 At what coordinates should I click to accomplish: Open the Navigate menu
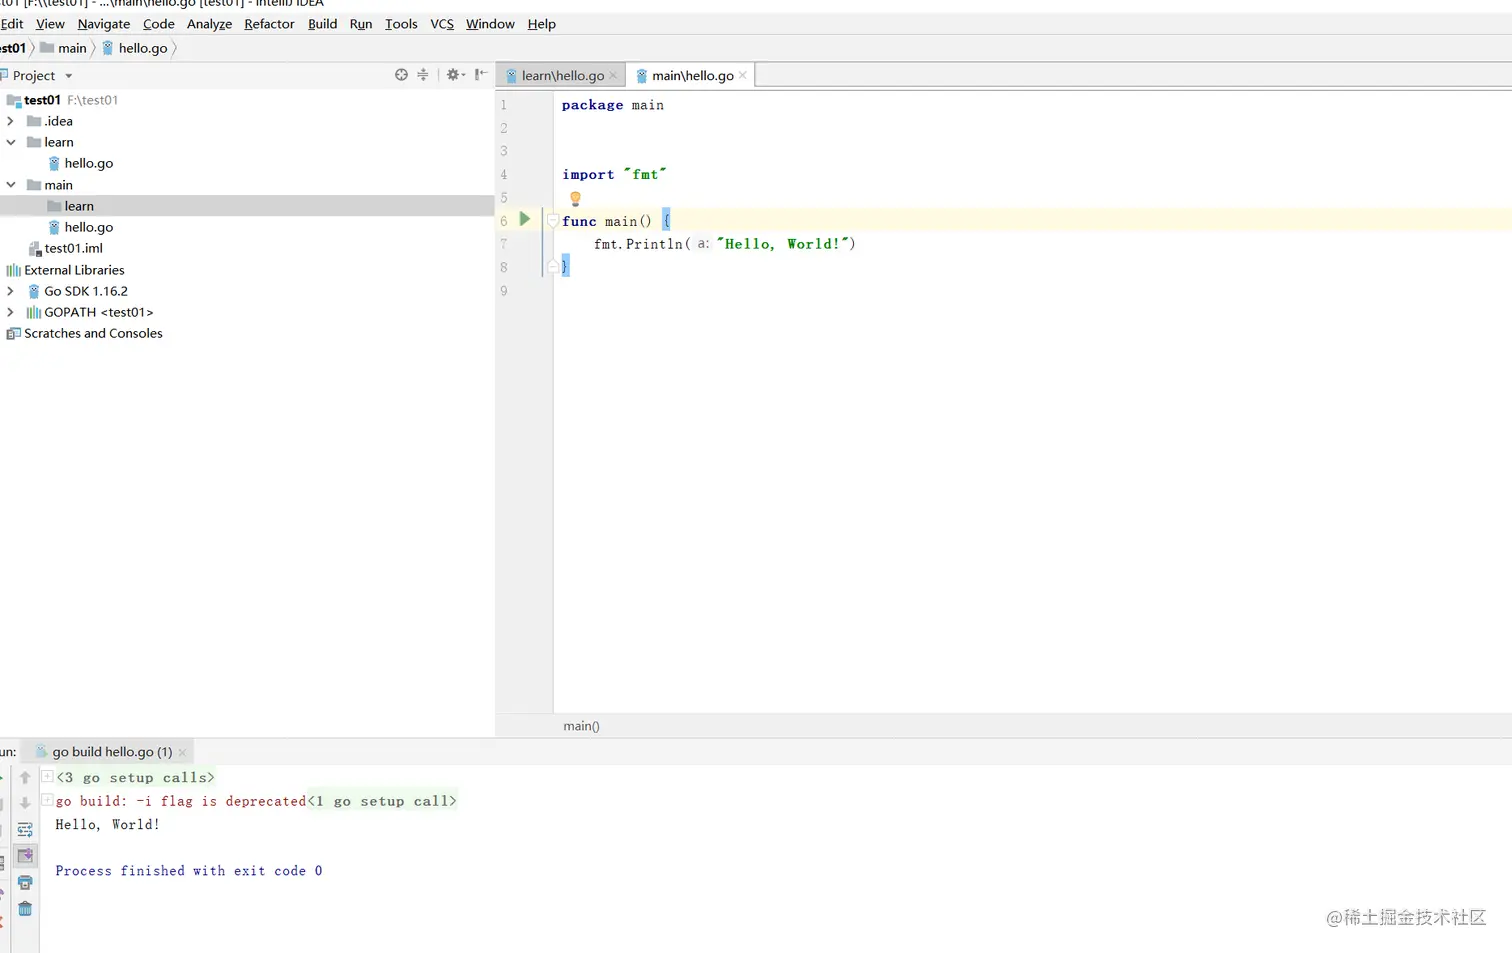click(x=104, y=24)
